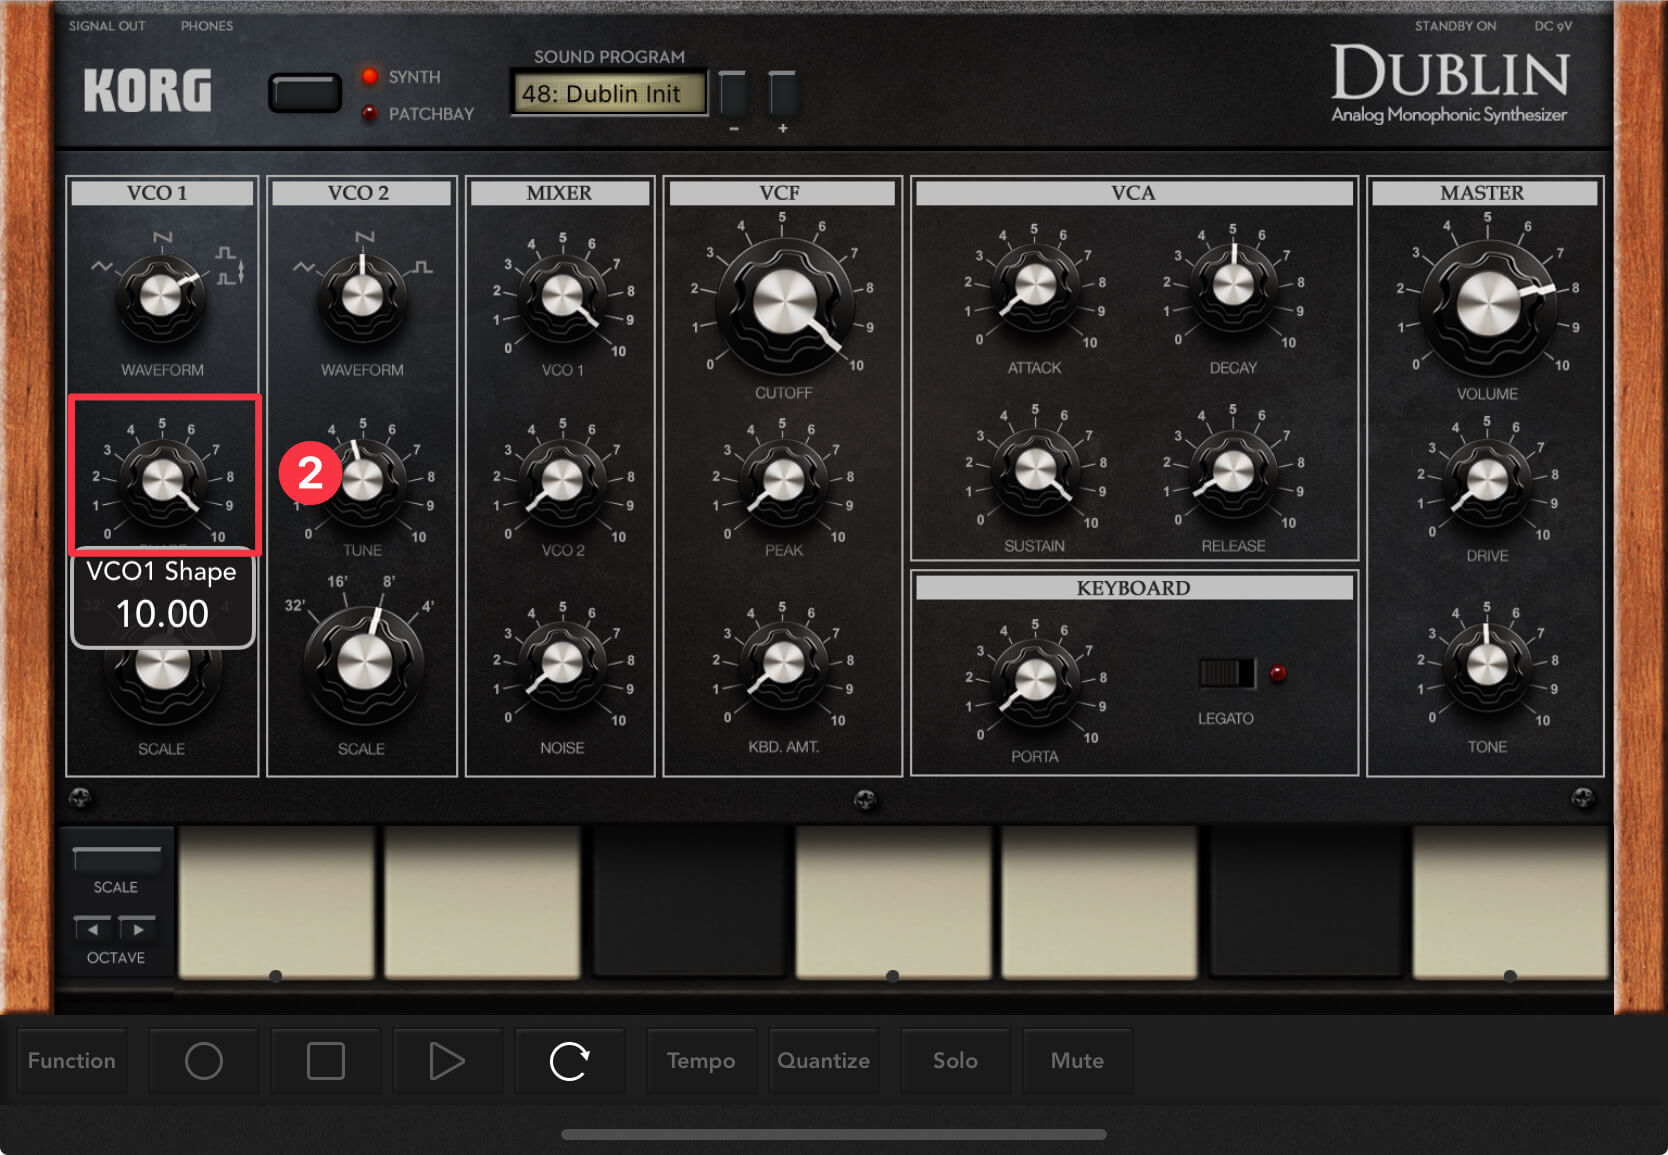
Task: Shift octave up with right arrow
Action: coord(138,929)
